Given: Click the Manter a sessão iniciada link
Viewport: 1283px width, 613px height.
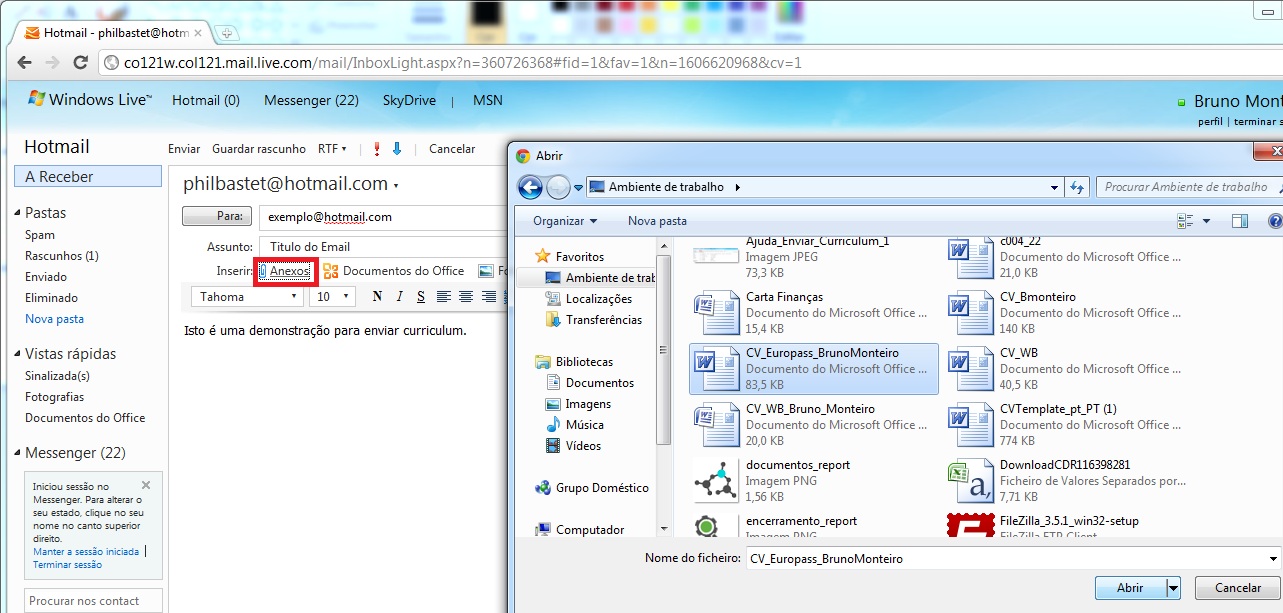Looking at the screenshot, I should 86,552.
